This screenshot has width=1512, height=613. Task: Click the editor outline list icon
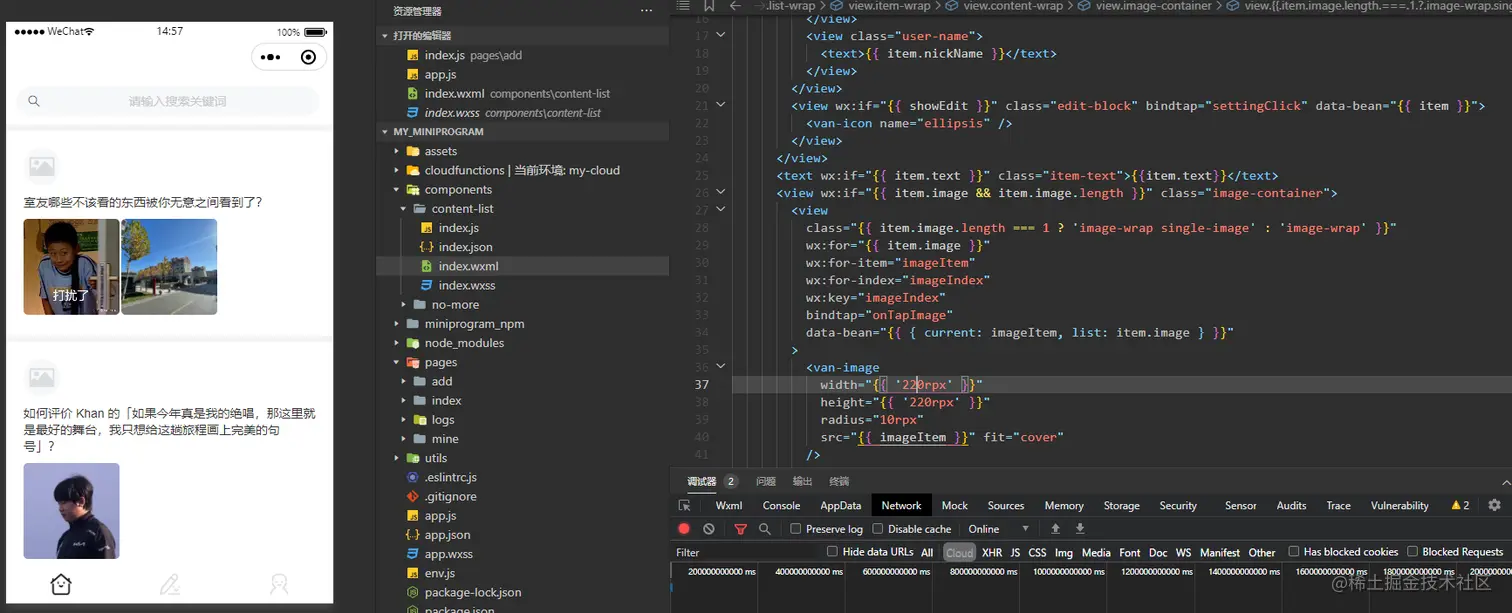tap(683, 6)
